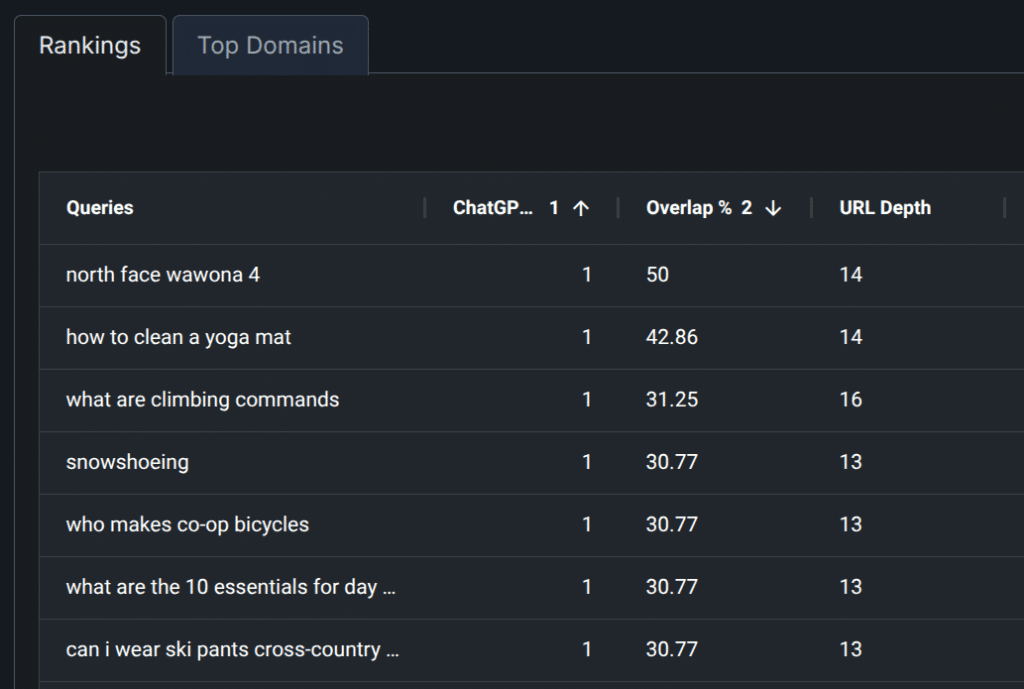Click the descending sort arrow beside Overlap %

tap(773, 208)
